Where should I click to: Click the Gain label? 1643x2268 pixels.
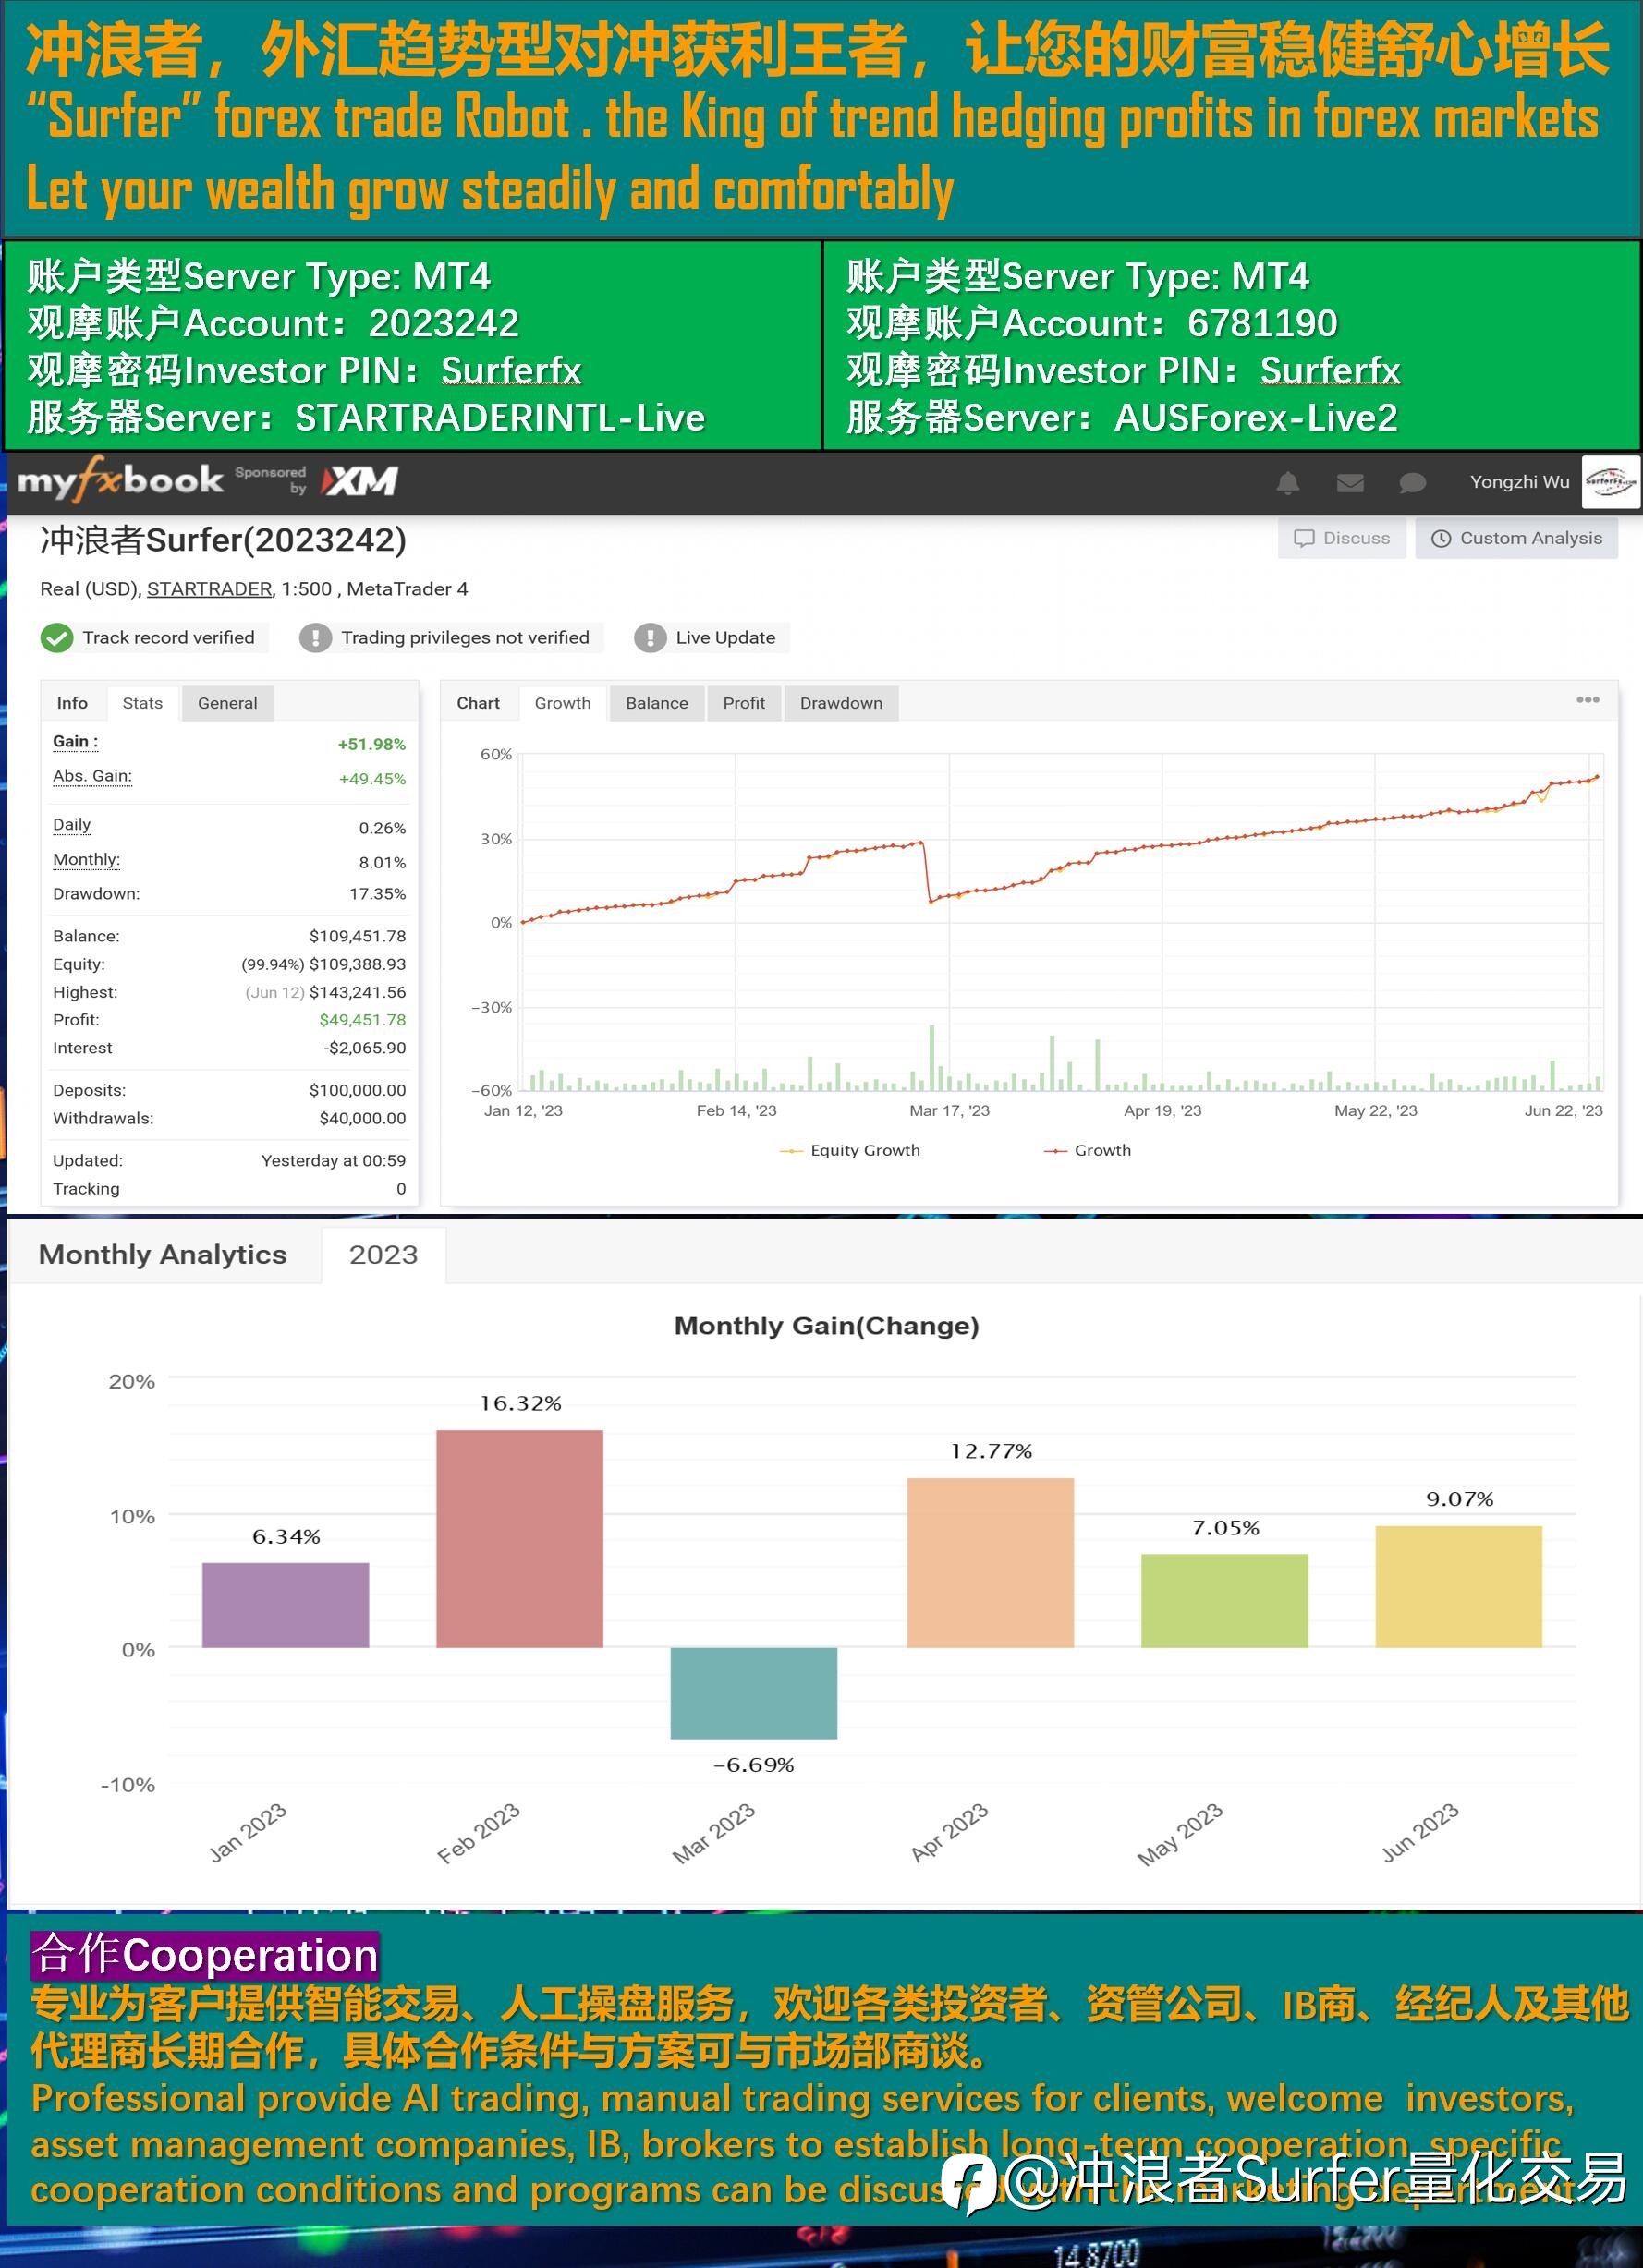point(75,742)
